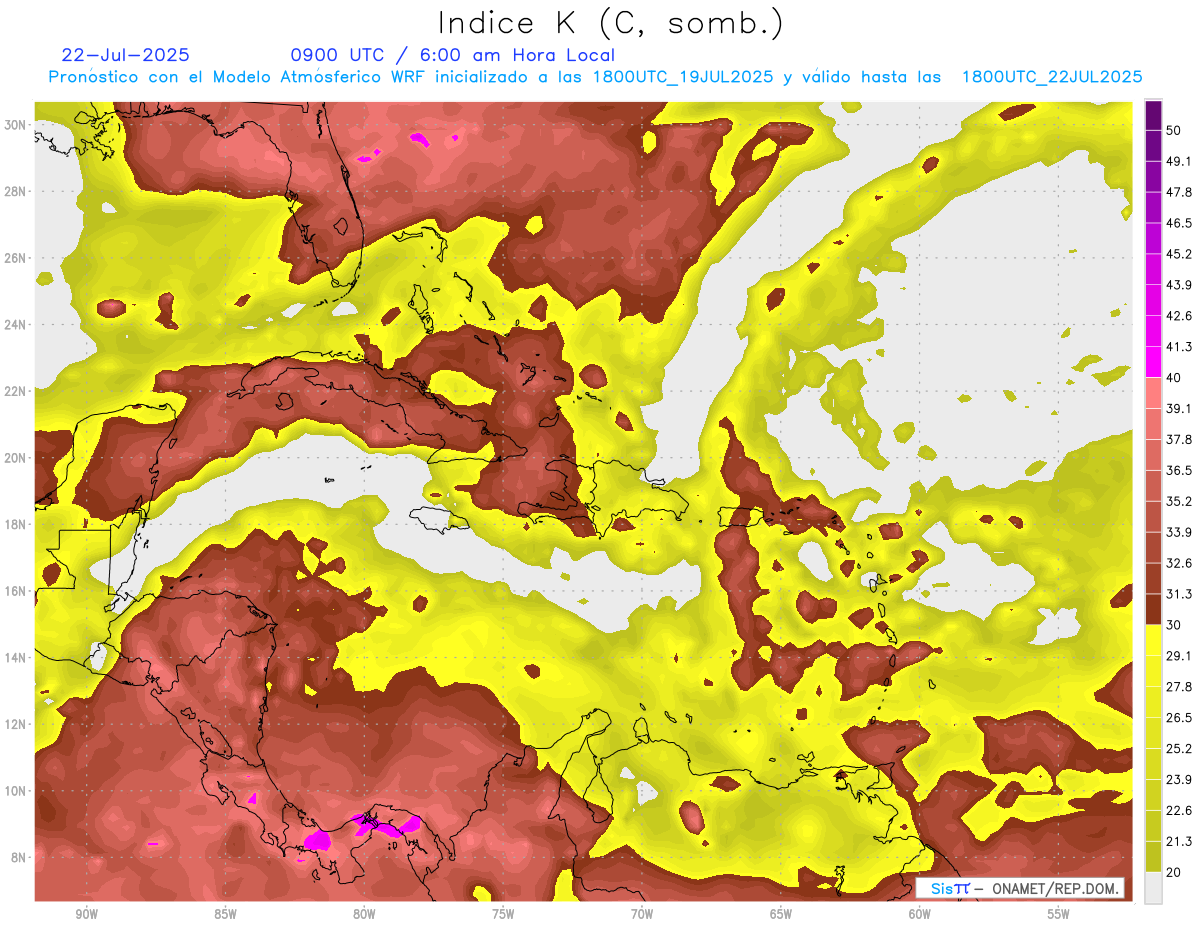This screenshot has width=1200, height=927.
Task: Click the 65W longitude axis label
Action: 781,914
